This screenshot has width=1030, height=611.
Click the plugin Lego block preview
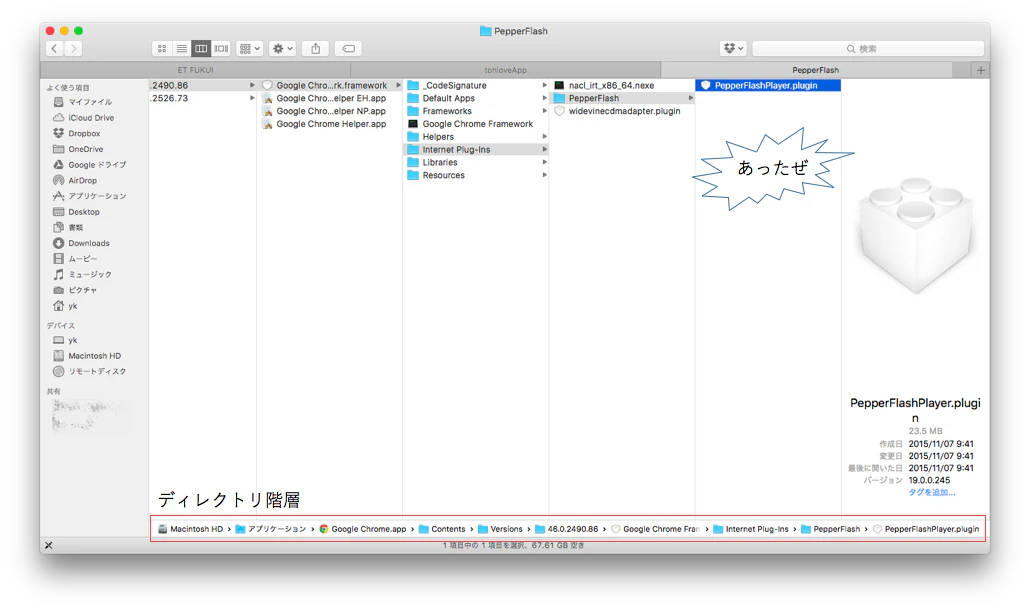tap(916, 235)
